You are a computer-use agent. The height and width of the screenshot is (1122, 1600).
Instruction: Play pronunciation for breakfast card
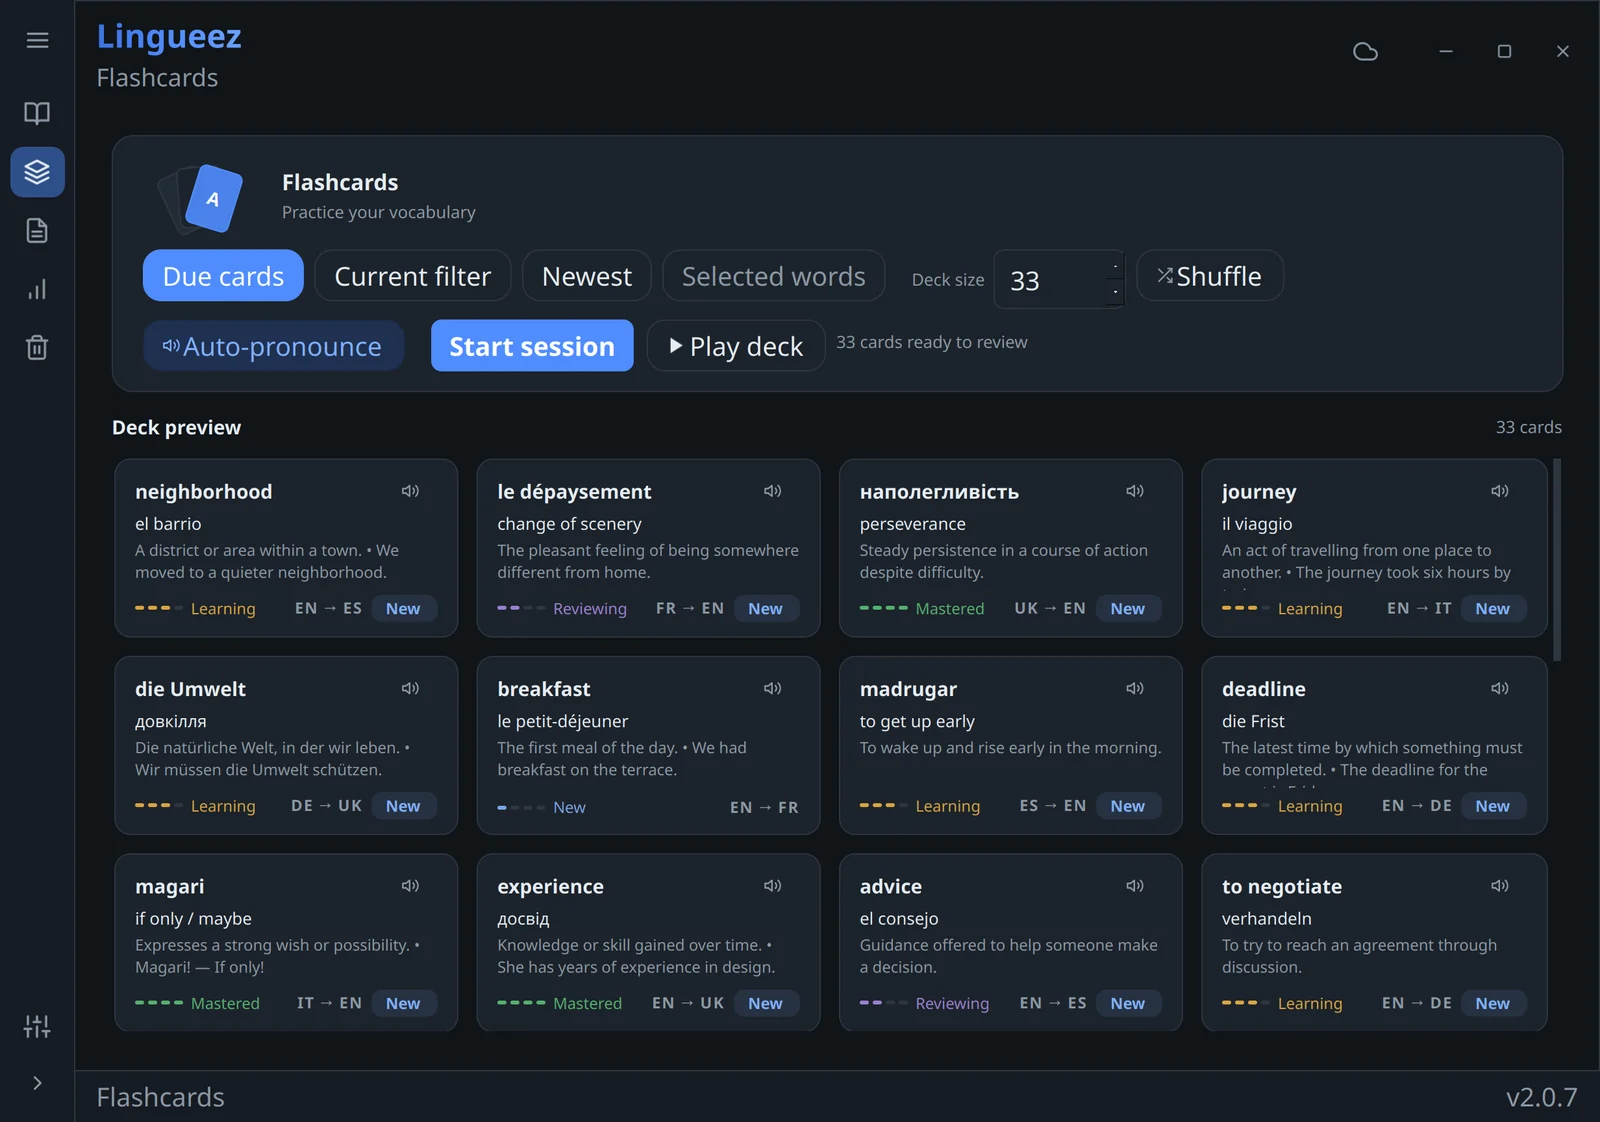click(772, 688)
